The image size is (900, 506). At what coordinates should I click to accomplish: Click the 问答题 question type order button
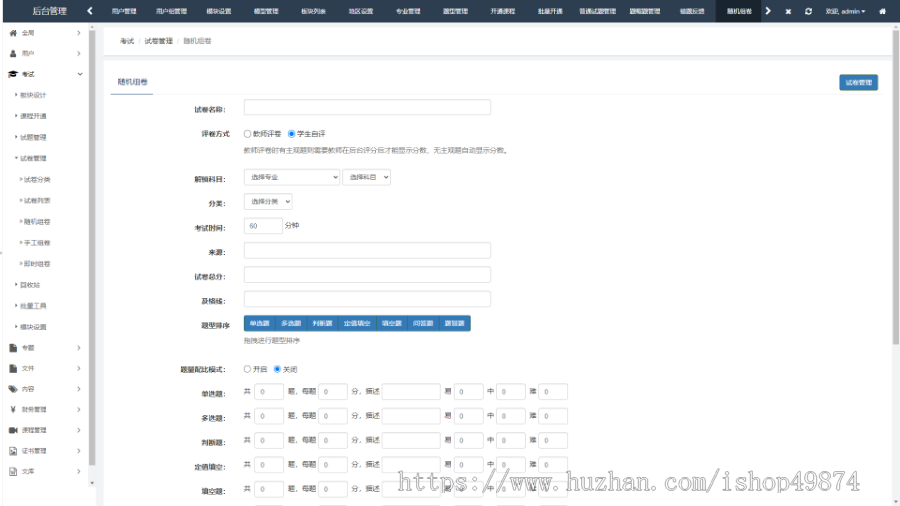point(423,324)
